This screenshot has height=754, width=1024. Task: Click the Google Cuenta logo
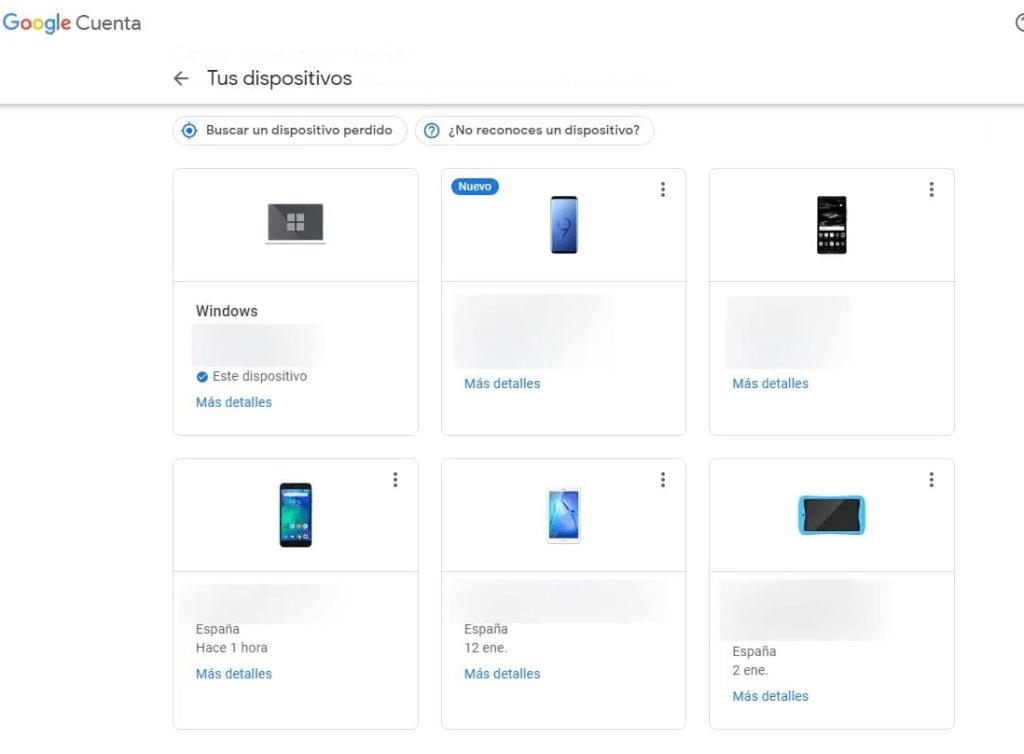tap(72, 23)
